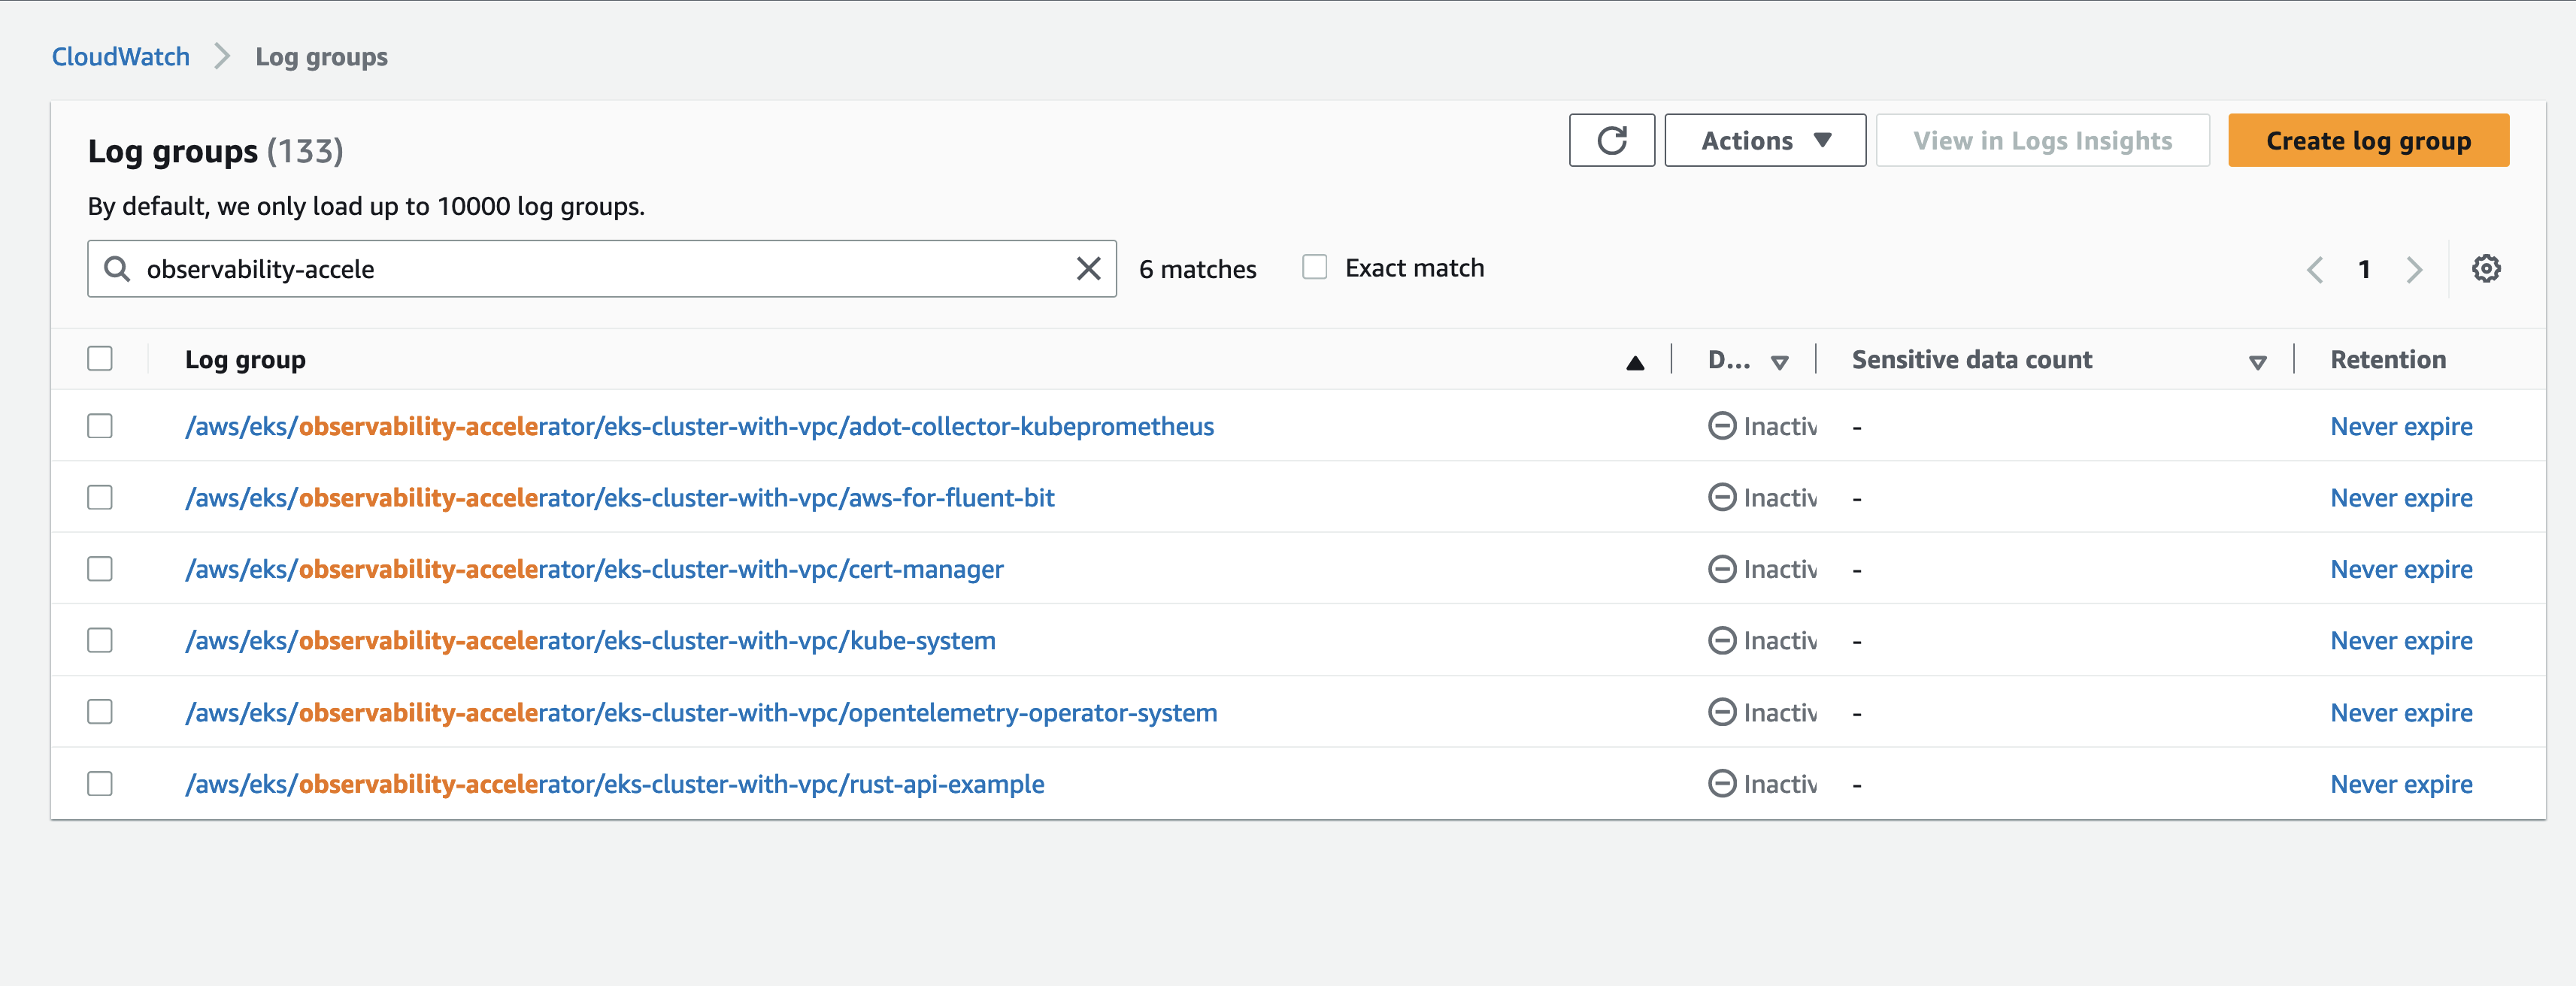Click Create log group button
The image size is (2576, 986).
coord(2367,141)
